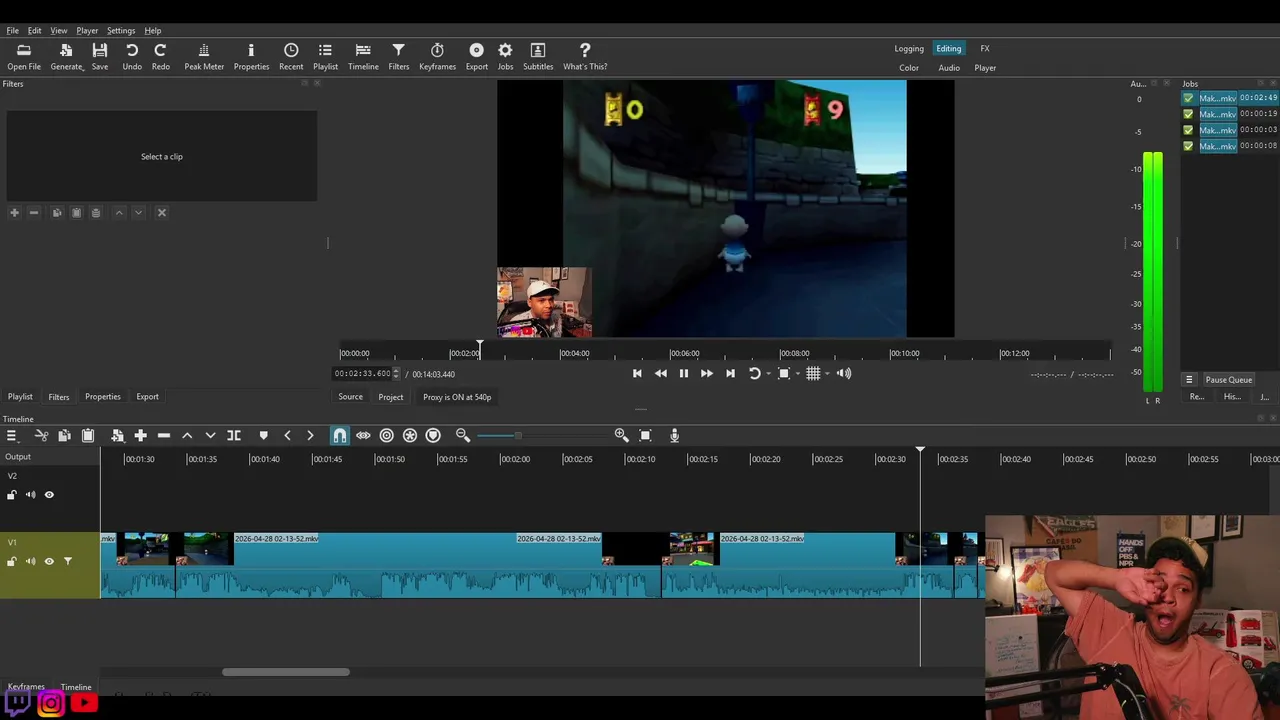Hide the V1 track
1280x720 pixels.
49,561
